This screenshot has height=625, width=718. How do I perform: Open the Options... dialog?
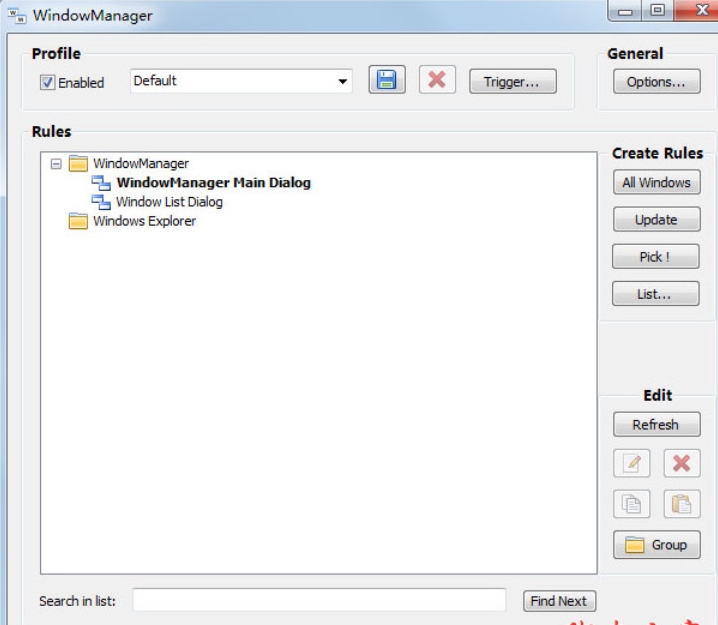pos(657,82)
